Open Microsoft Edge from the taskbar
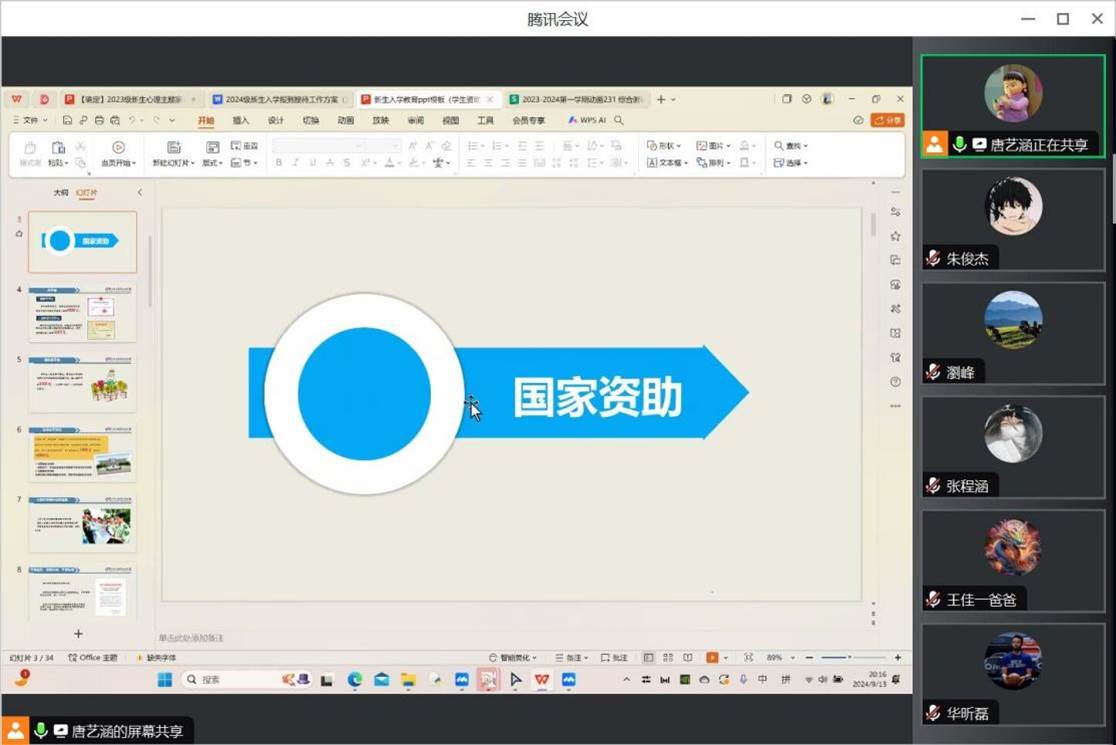This screenshot has height=745, width=1116. 354,680
